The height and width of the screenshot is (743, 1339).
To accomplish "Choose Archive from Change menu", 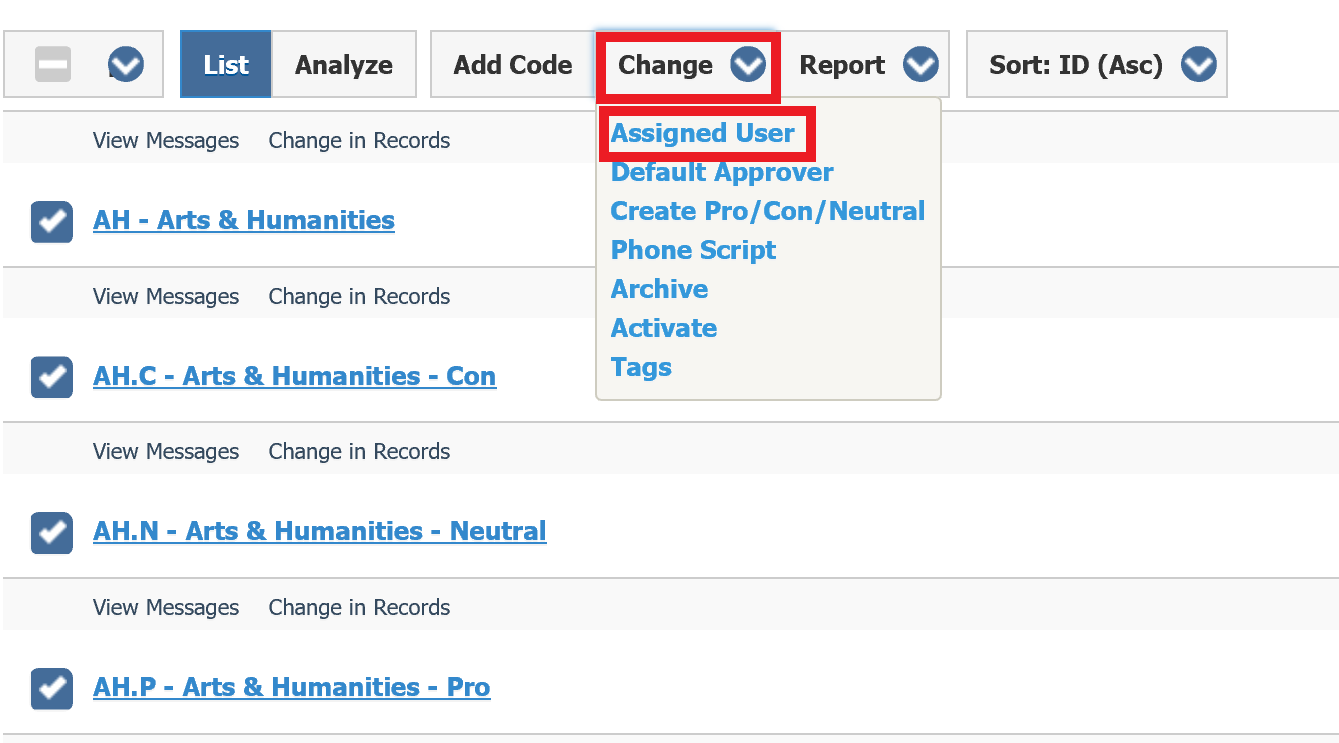I will 659,289.
